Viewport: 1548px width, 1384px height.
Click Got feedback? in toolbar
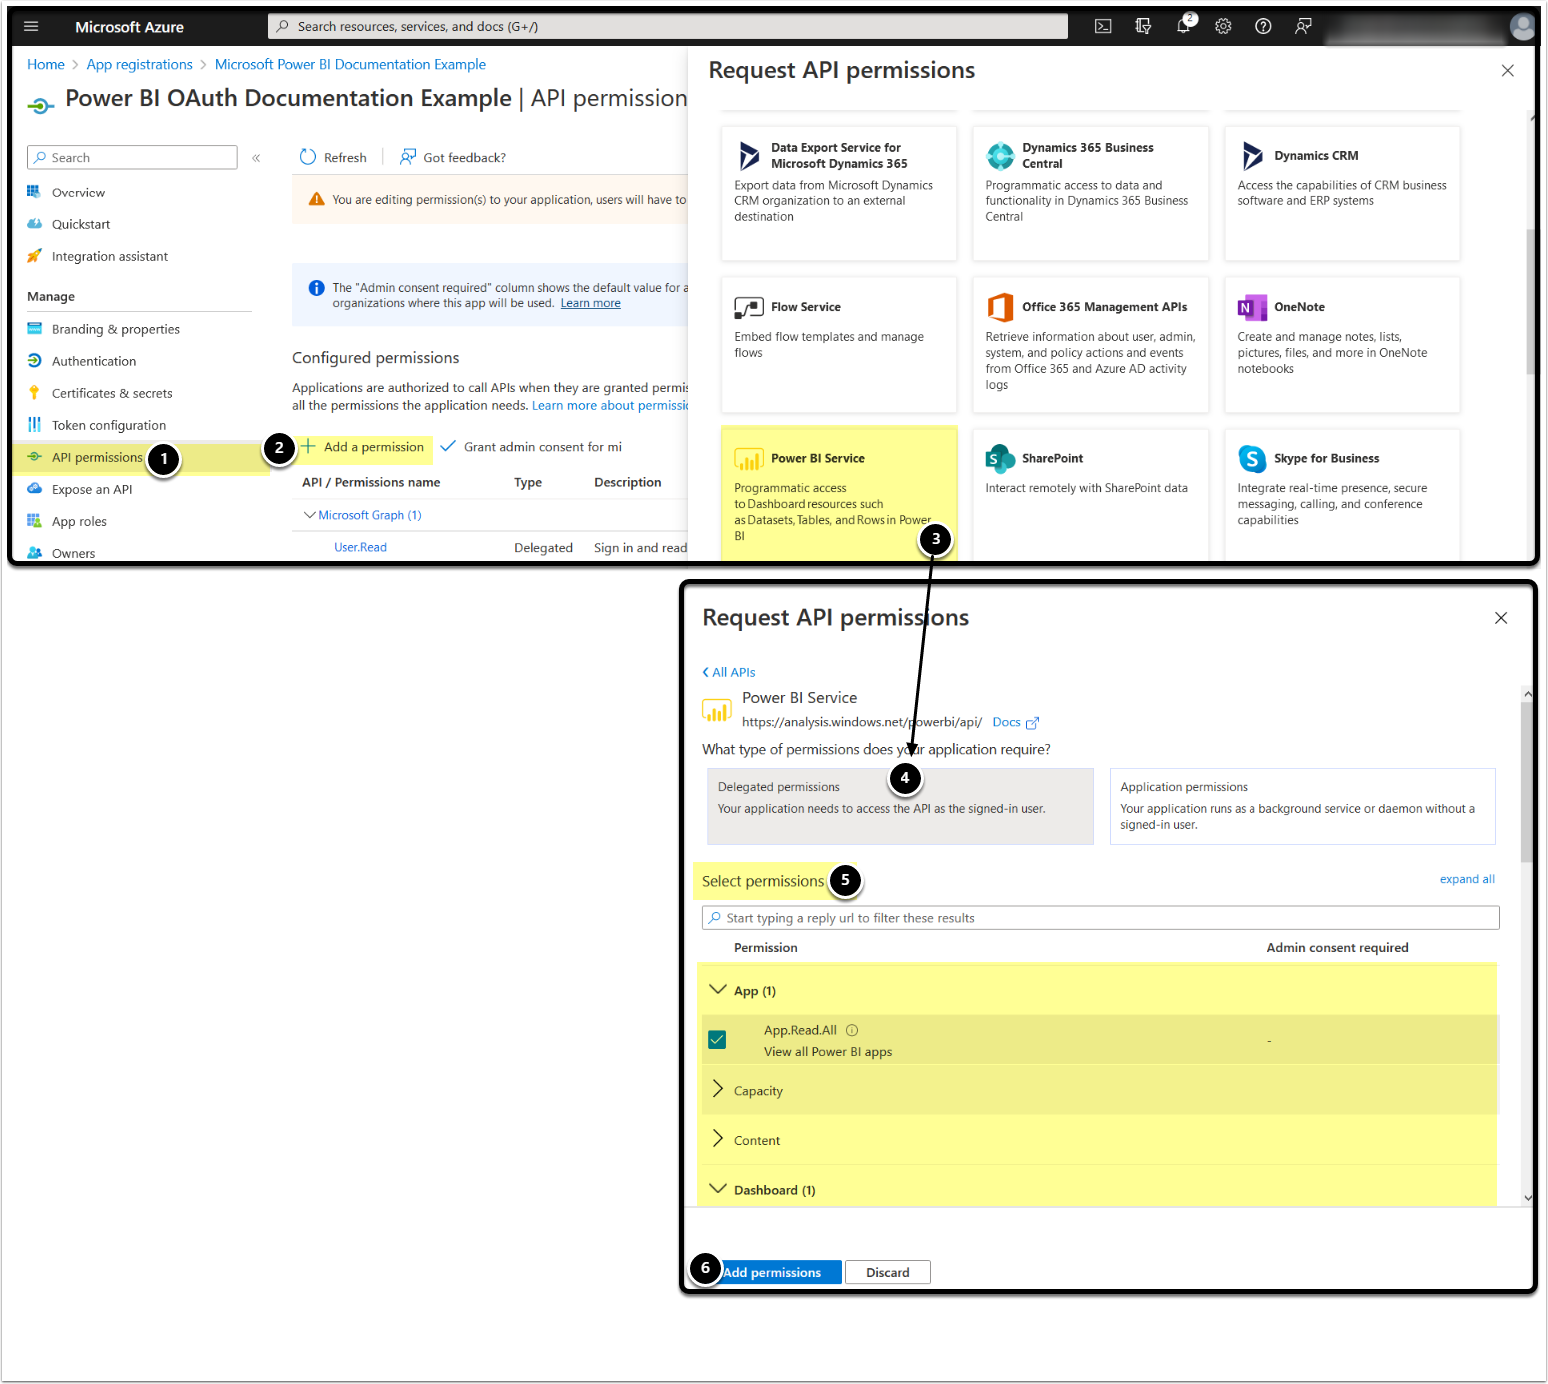pos(453,157)
